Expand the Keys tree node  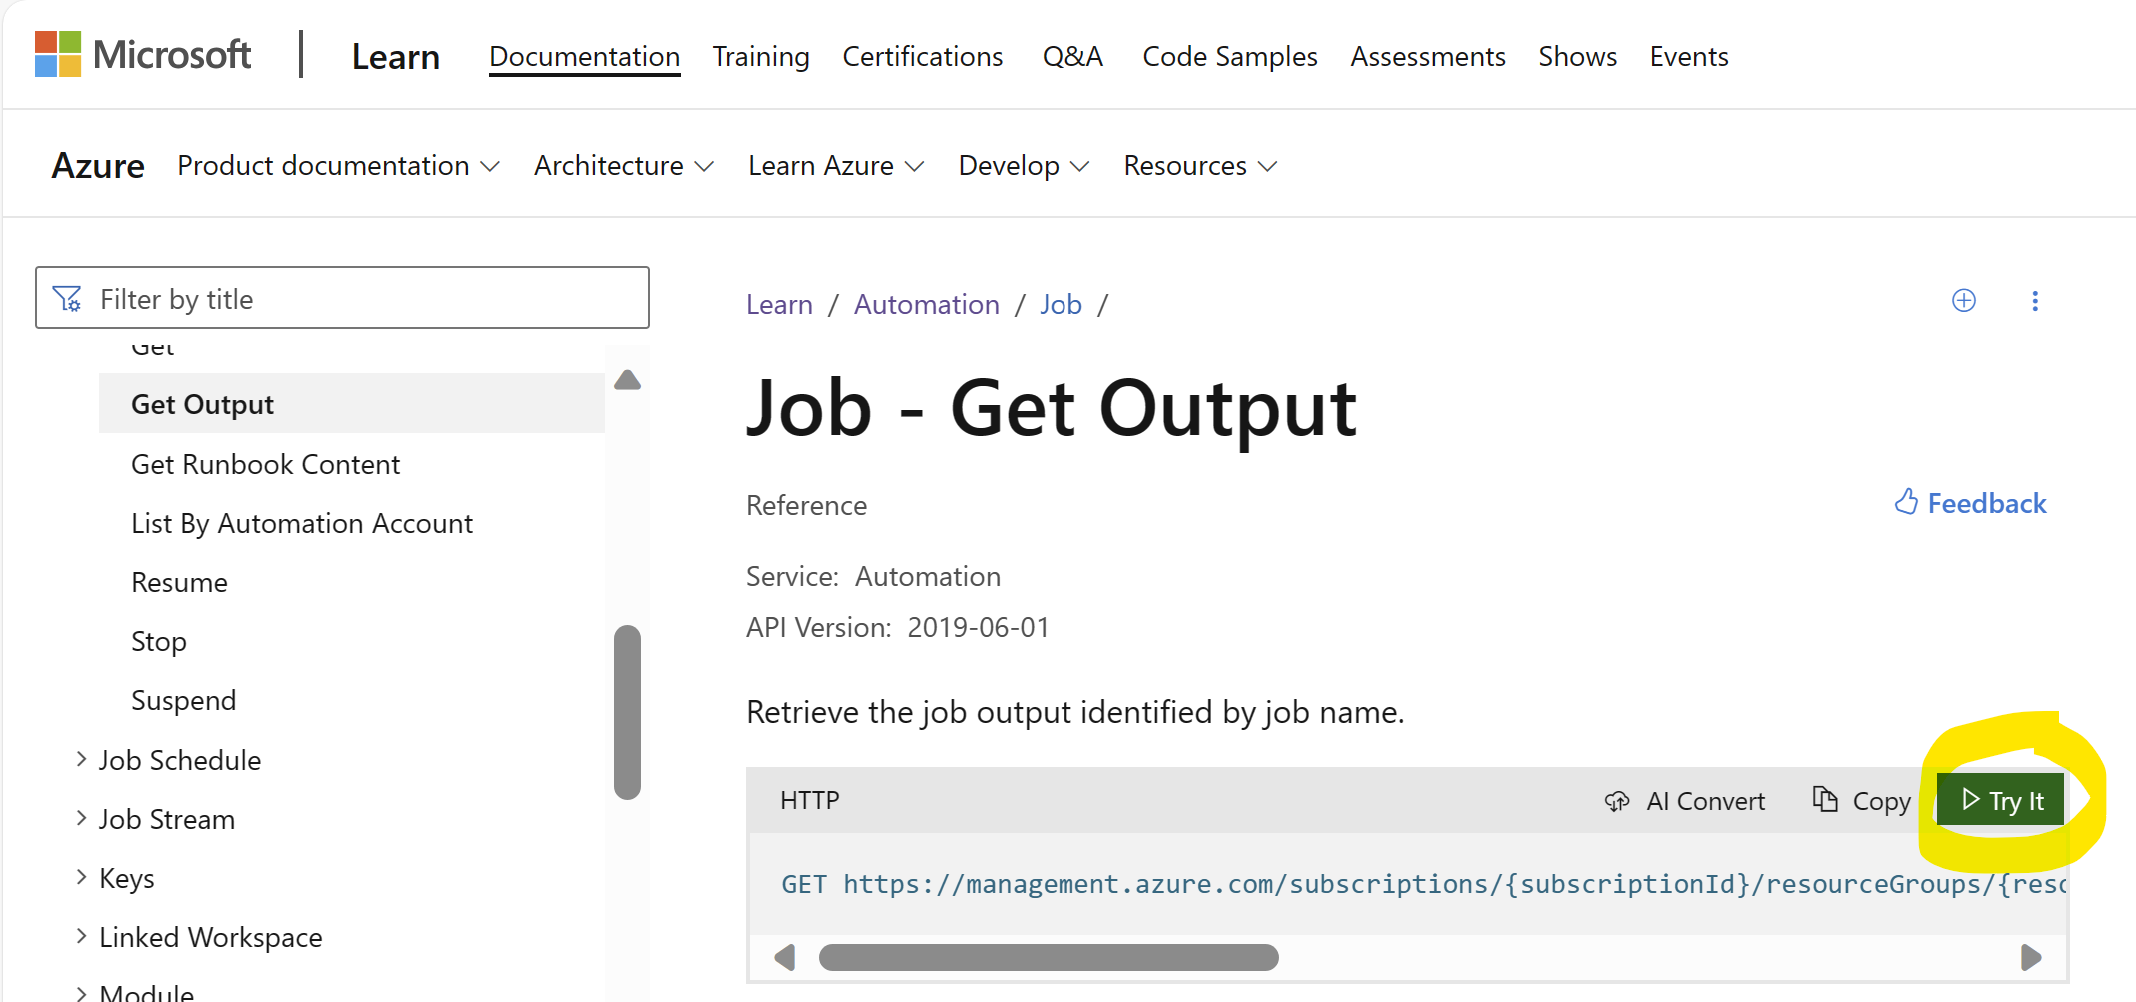(x=81, y=877)
